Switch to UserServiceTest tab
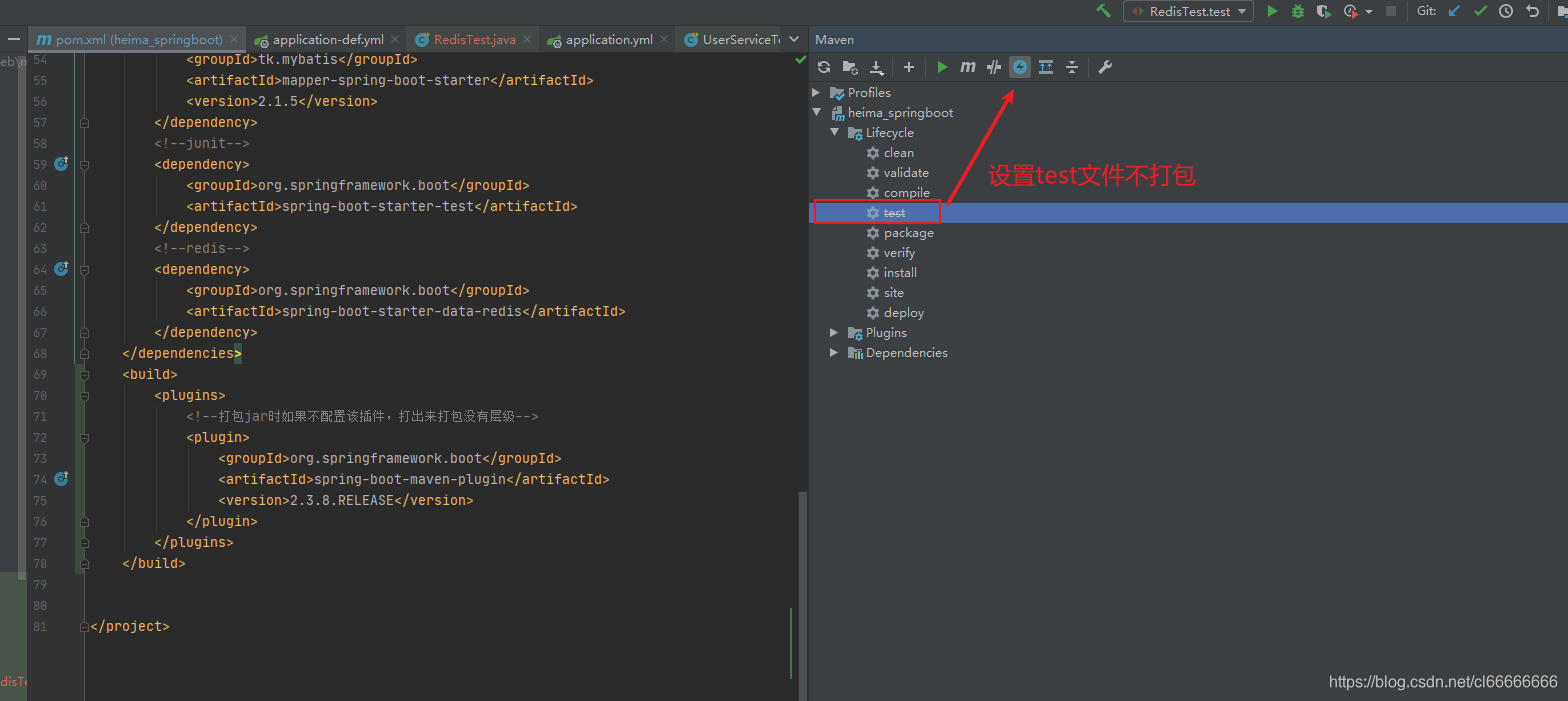 [731, 40]
